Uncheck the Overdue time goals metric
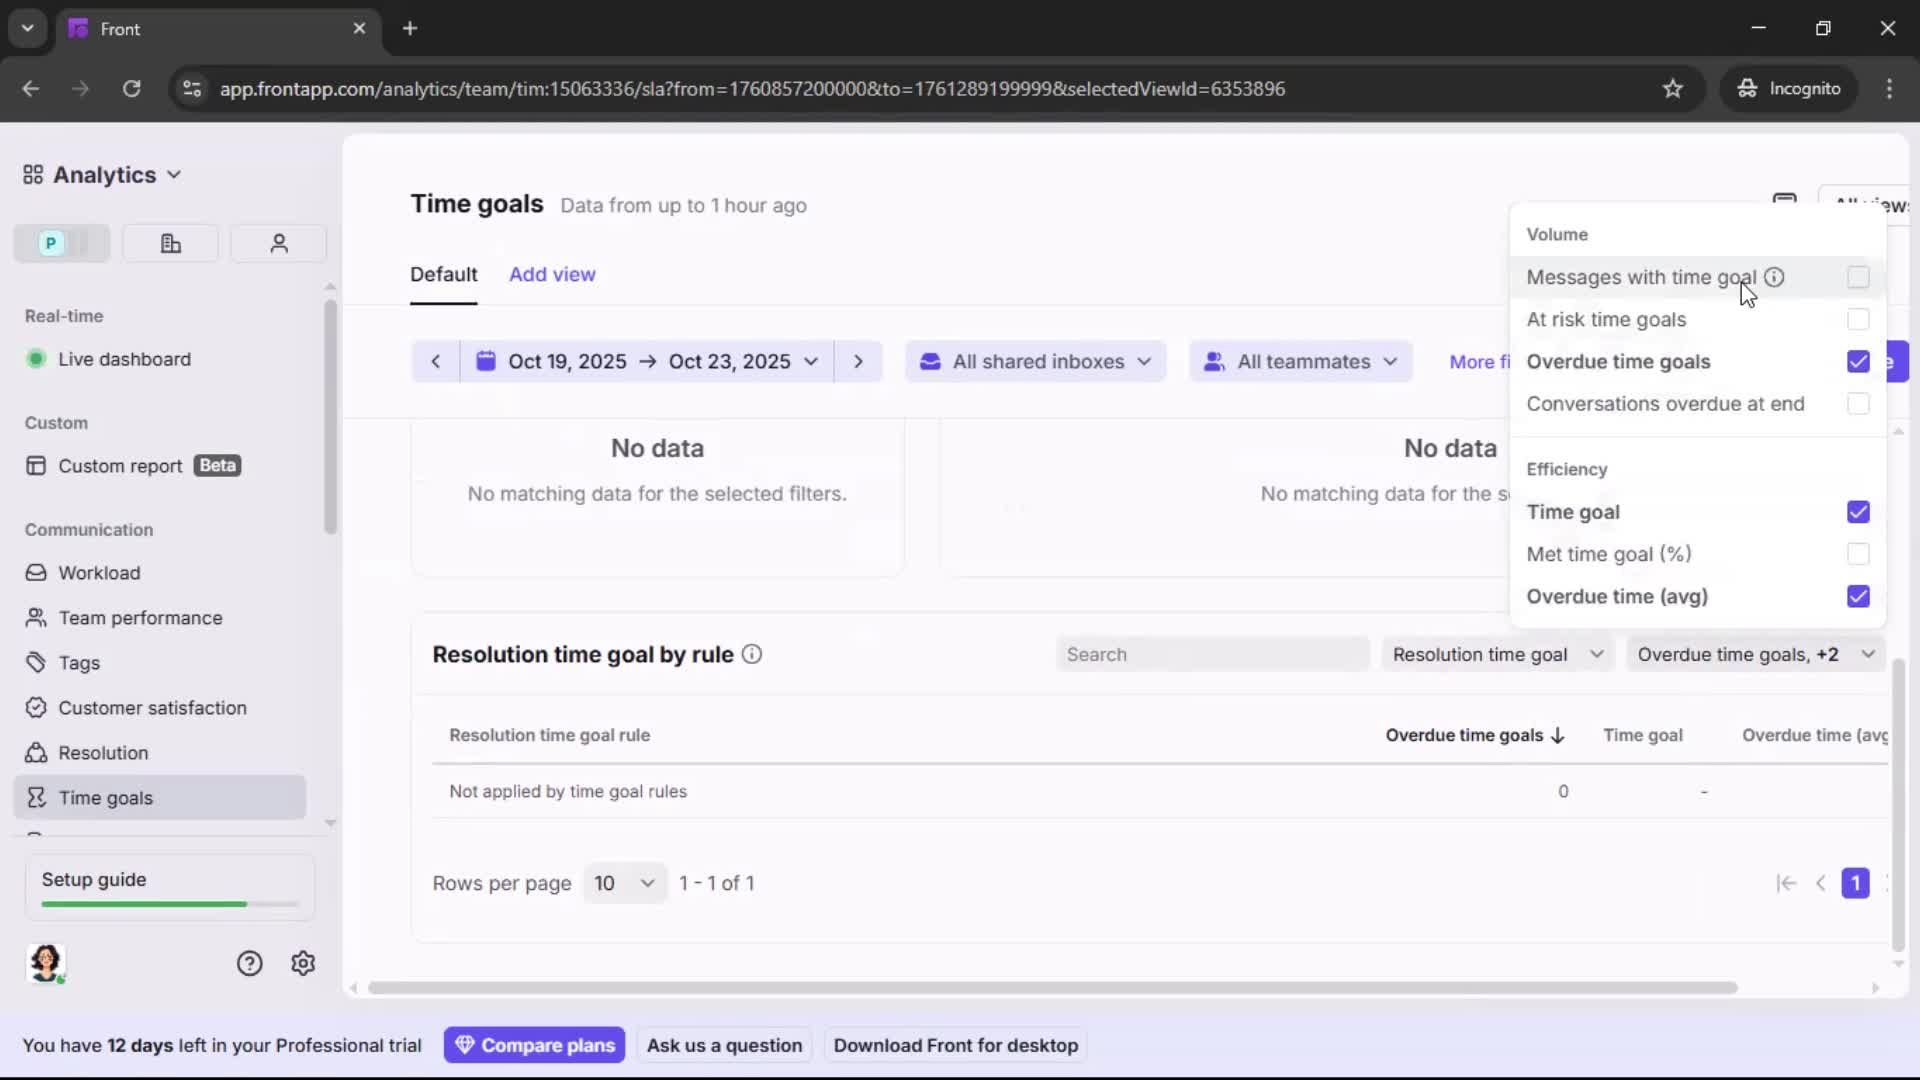 (x=1858, y=362)
